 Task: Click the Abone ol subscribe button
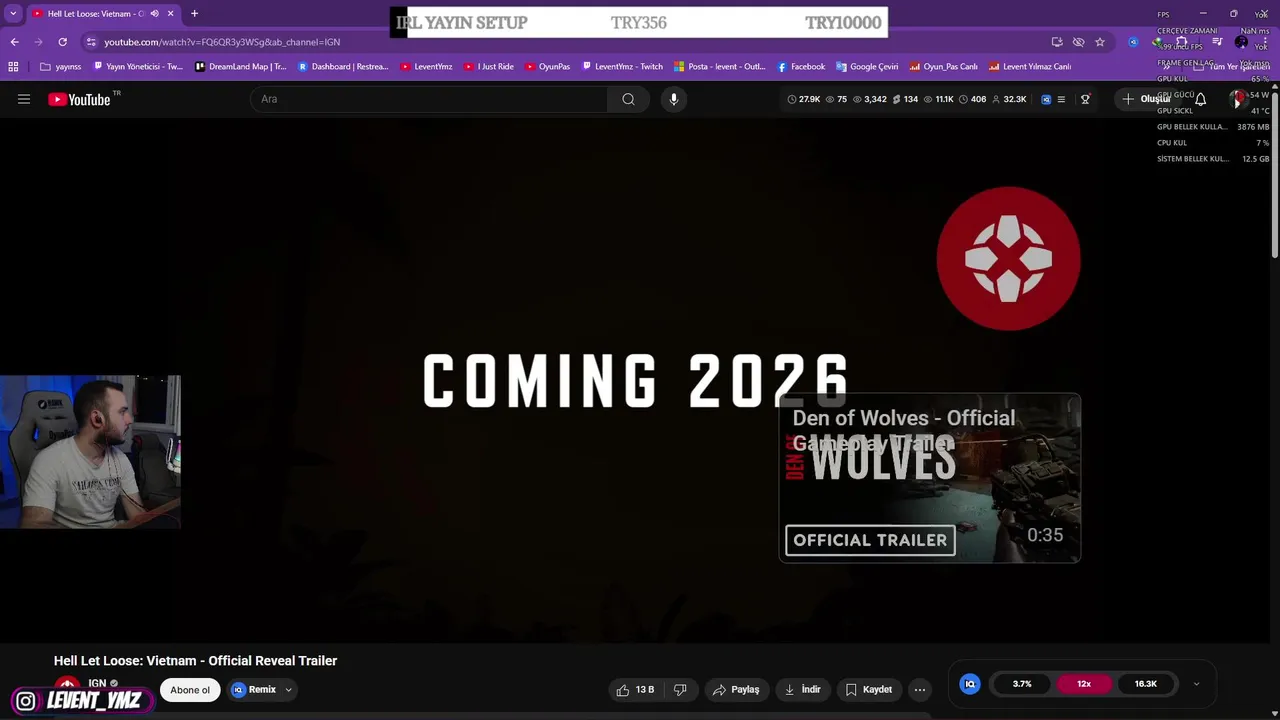click(x=190, y=689)
